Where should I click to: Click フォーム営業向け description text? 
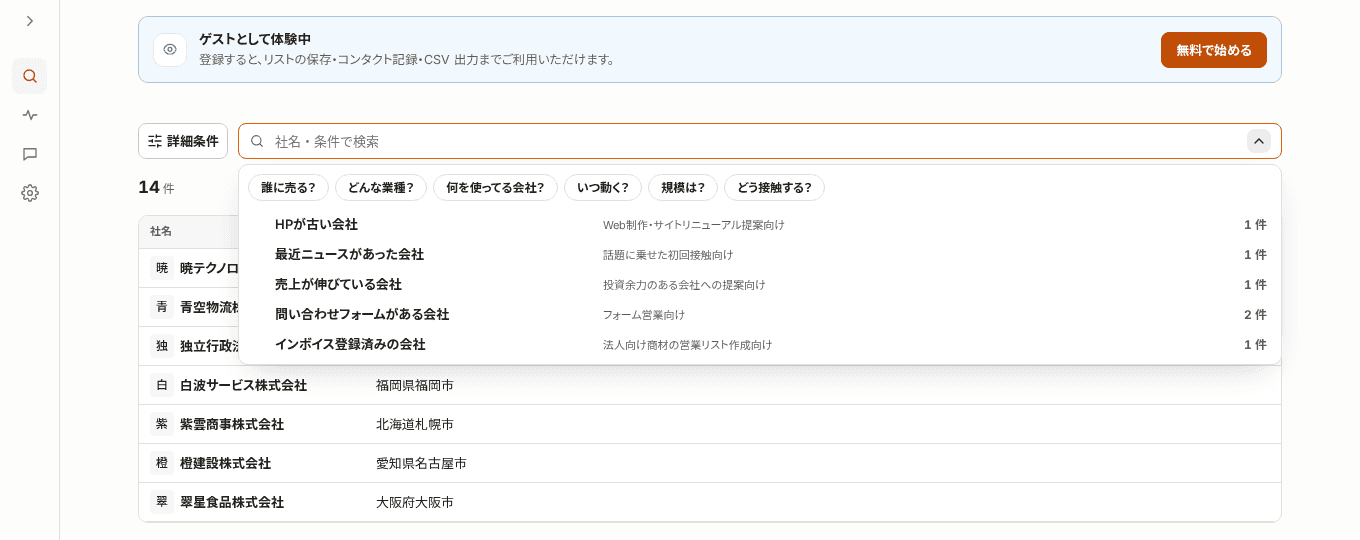[644, 315]
